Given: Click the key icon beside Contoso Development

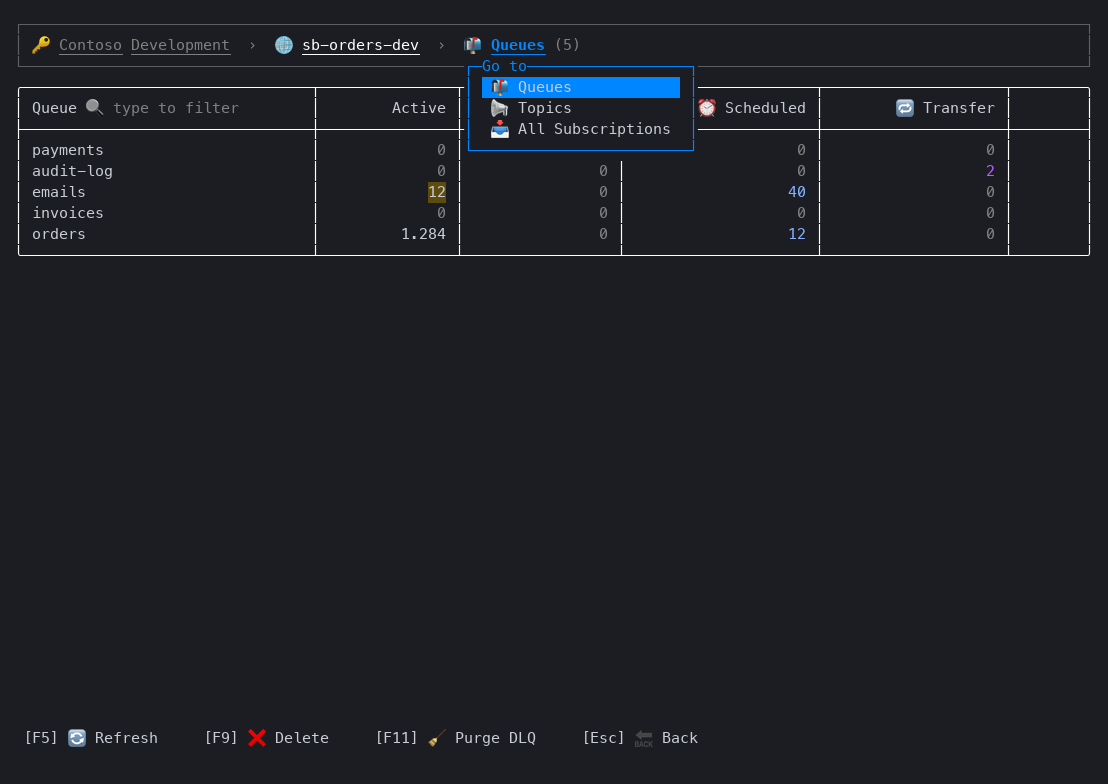Looking at the screenshot, I should pyautogui.click(x=41, y=45).
